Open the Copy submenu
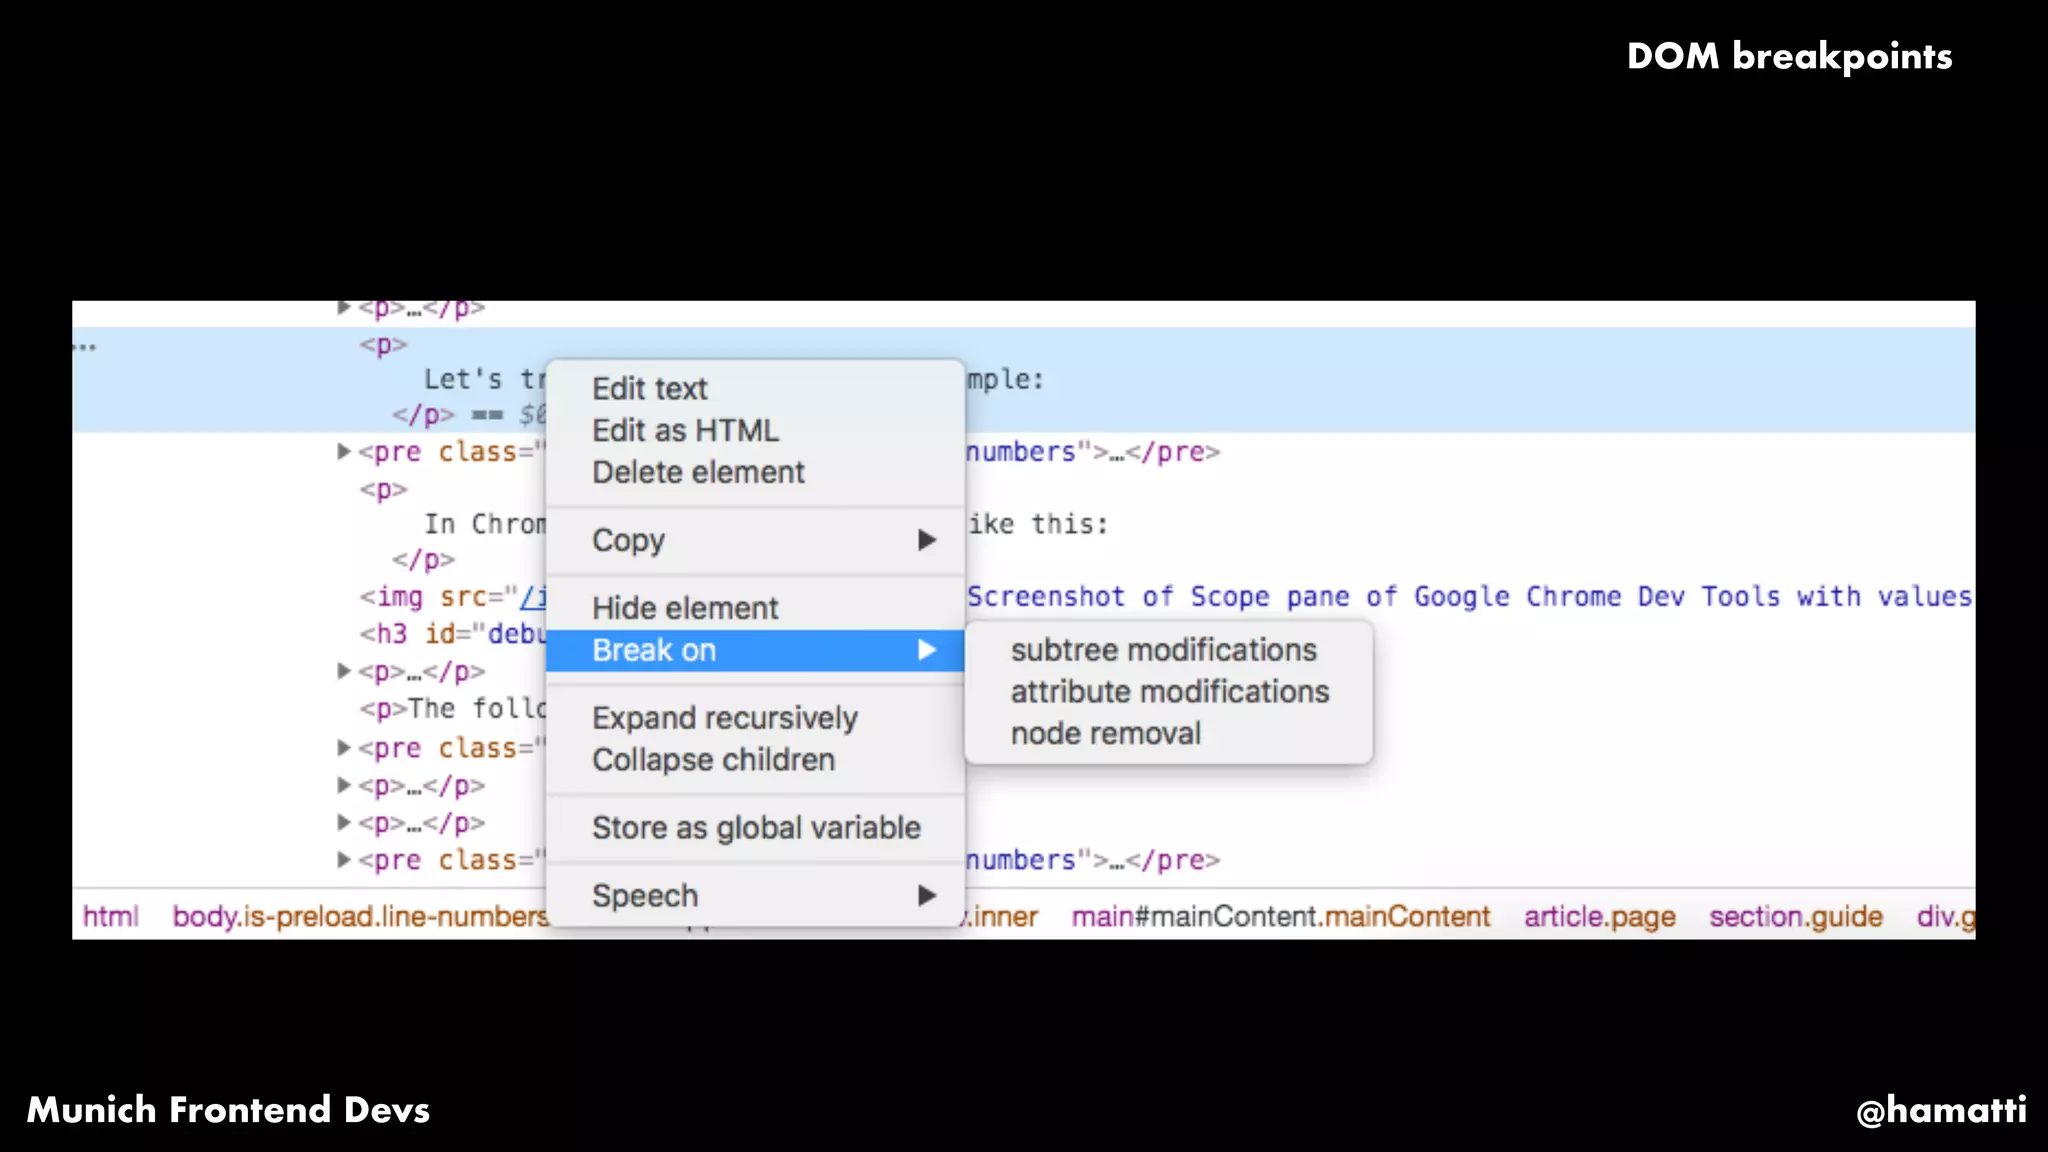Viewport: 2048px width, 1152px height. [755, 540]
